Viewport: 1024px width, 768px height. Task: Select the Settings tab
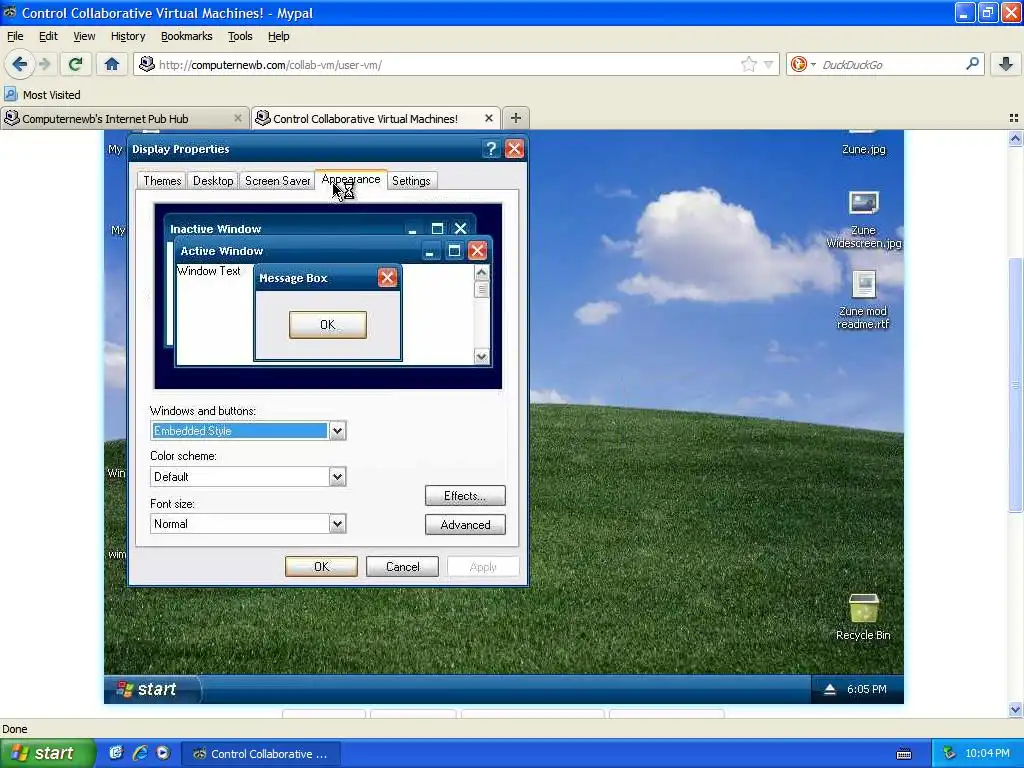pos(411,181)
